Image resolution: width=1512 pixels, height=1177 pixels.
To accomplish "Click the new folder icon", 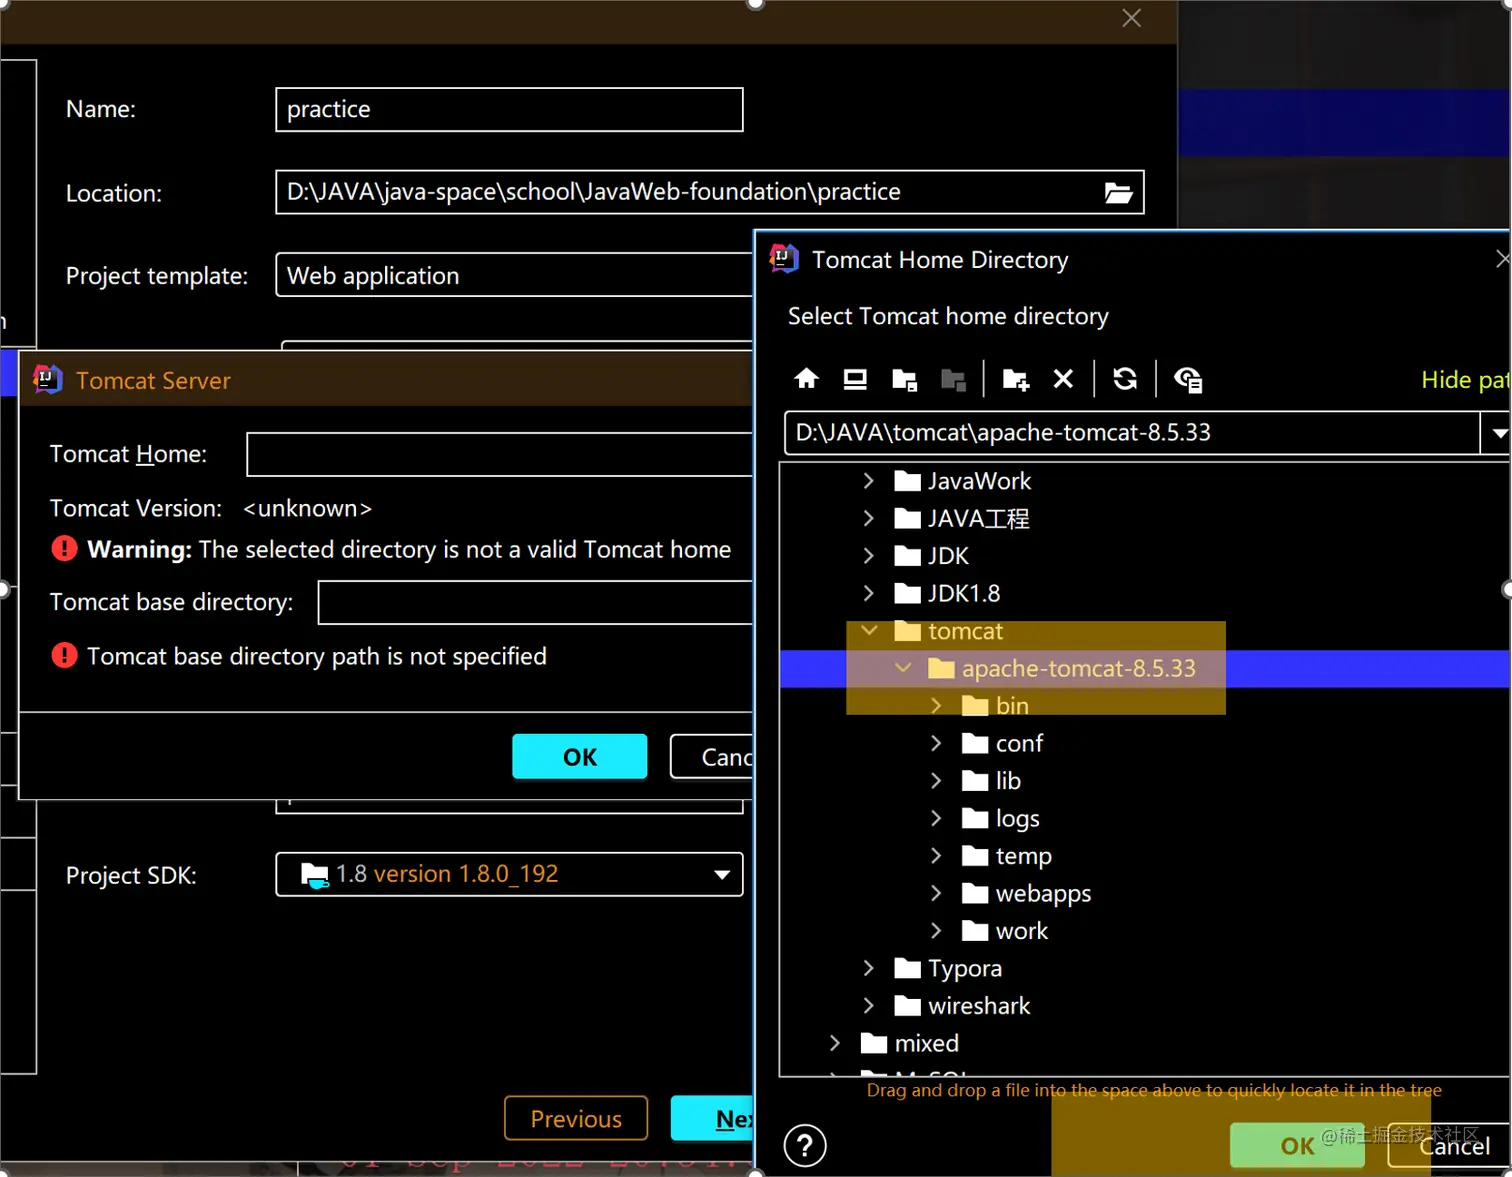I will [1015, 379].
